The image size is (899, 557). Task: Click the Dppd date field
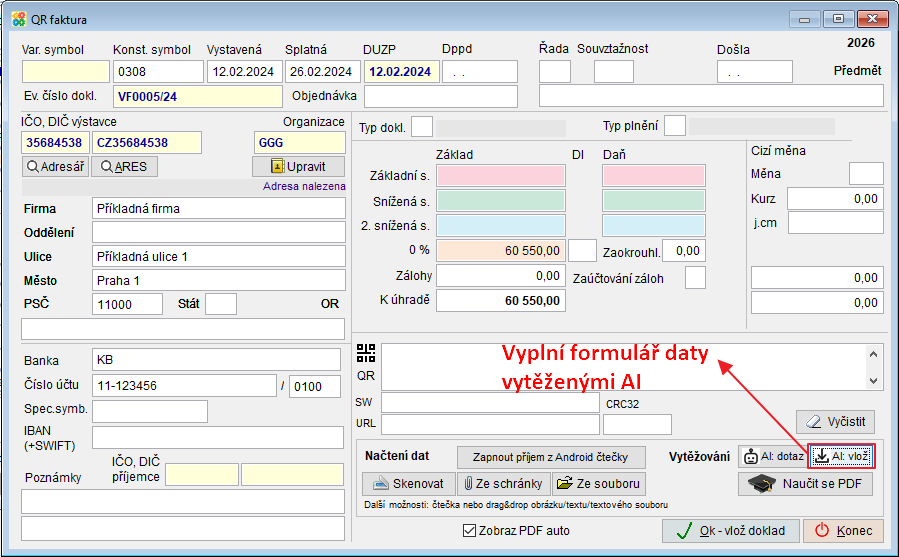coord(480,72)
